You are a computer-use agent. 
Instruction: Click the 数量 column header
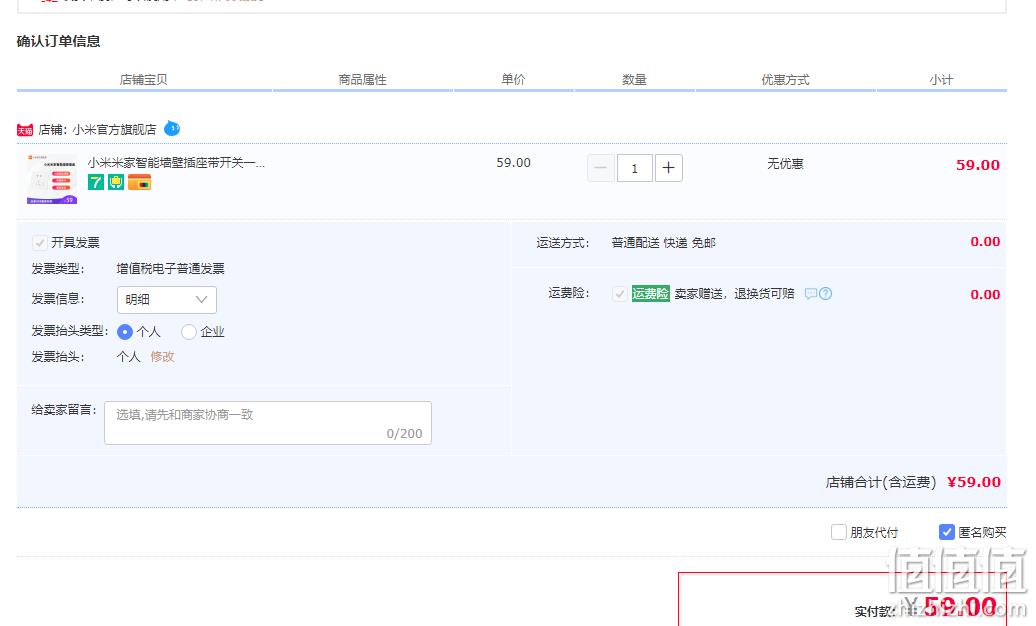(x=634, y=80)
